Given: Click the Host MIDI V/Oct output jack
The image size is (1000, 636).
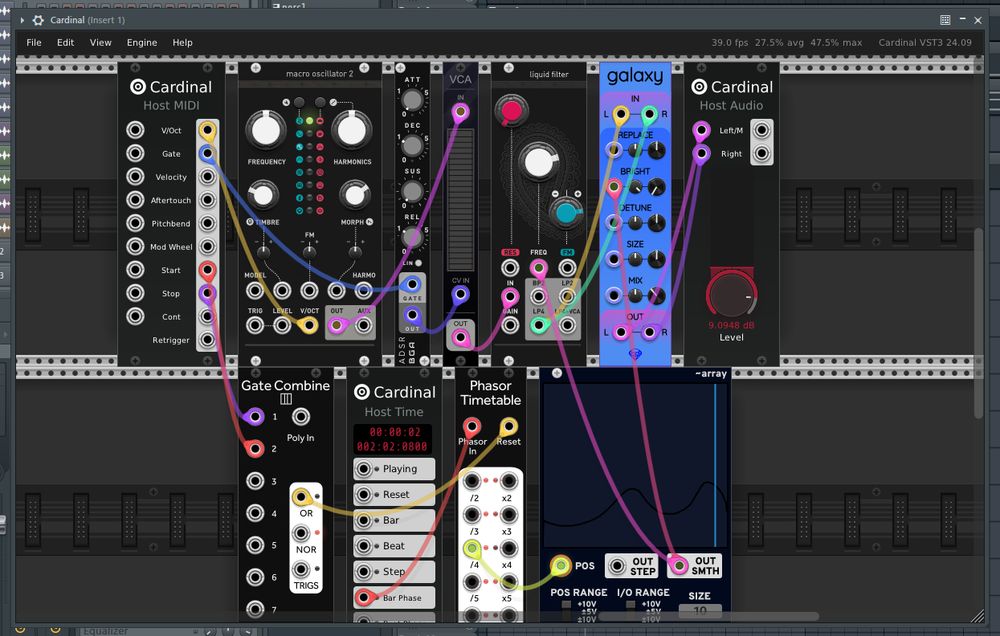Looking at the screenshot, I should [x=207, y=130].
